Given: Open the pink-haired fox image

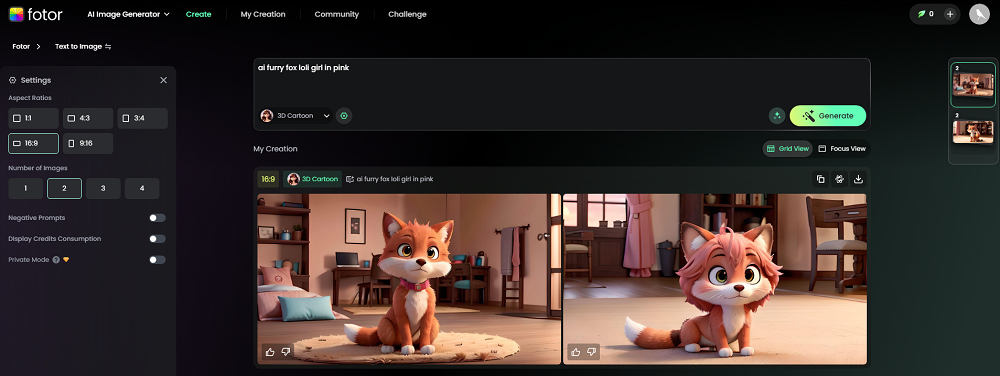Looking at the screenshot, I should [715, 279].
